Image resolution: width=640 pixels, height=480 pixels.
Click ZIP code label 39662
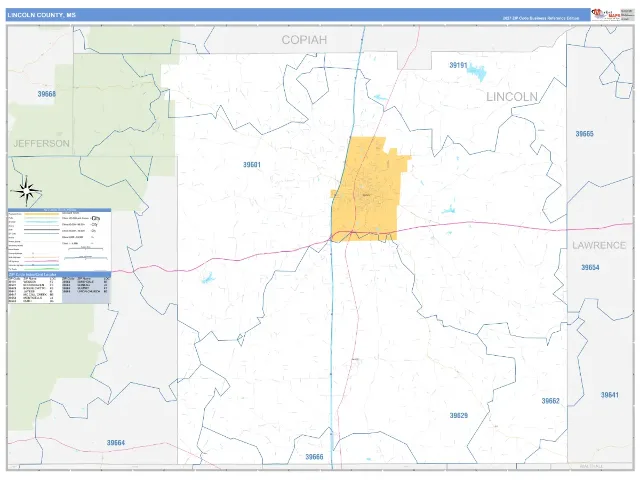click(550, 401)
